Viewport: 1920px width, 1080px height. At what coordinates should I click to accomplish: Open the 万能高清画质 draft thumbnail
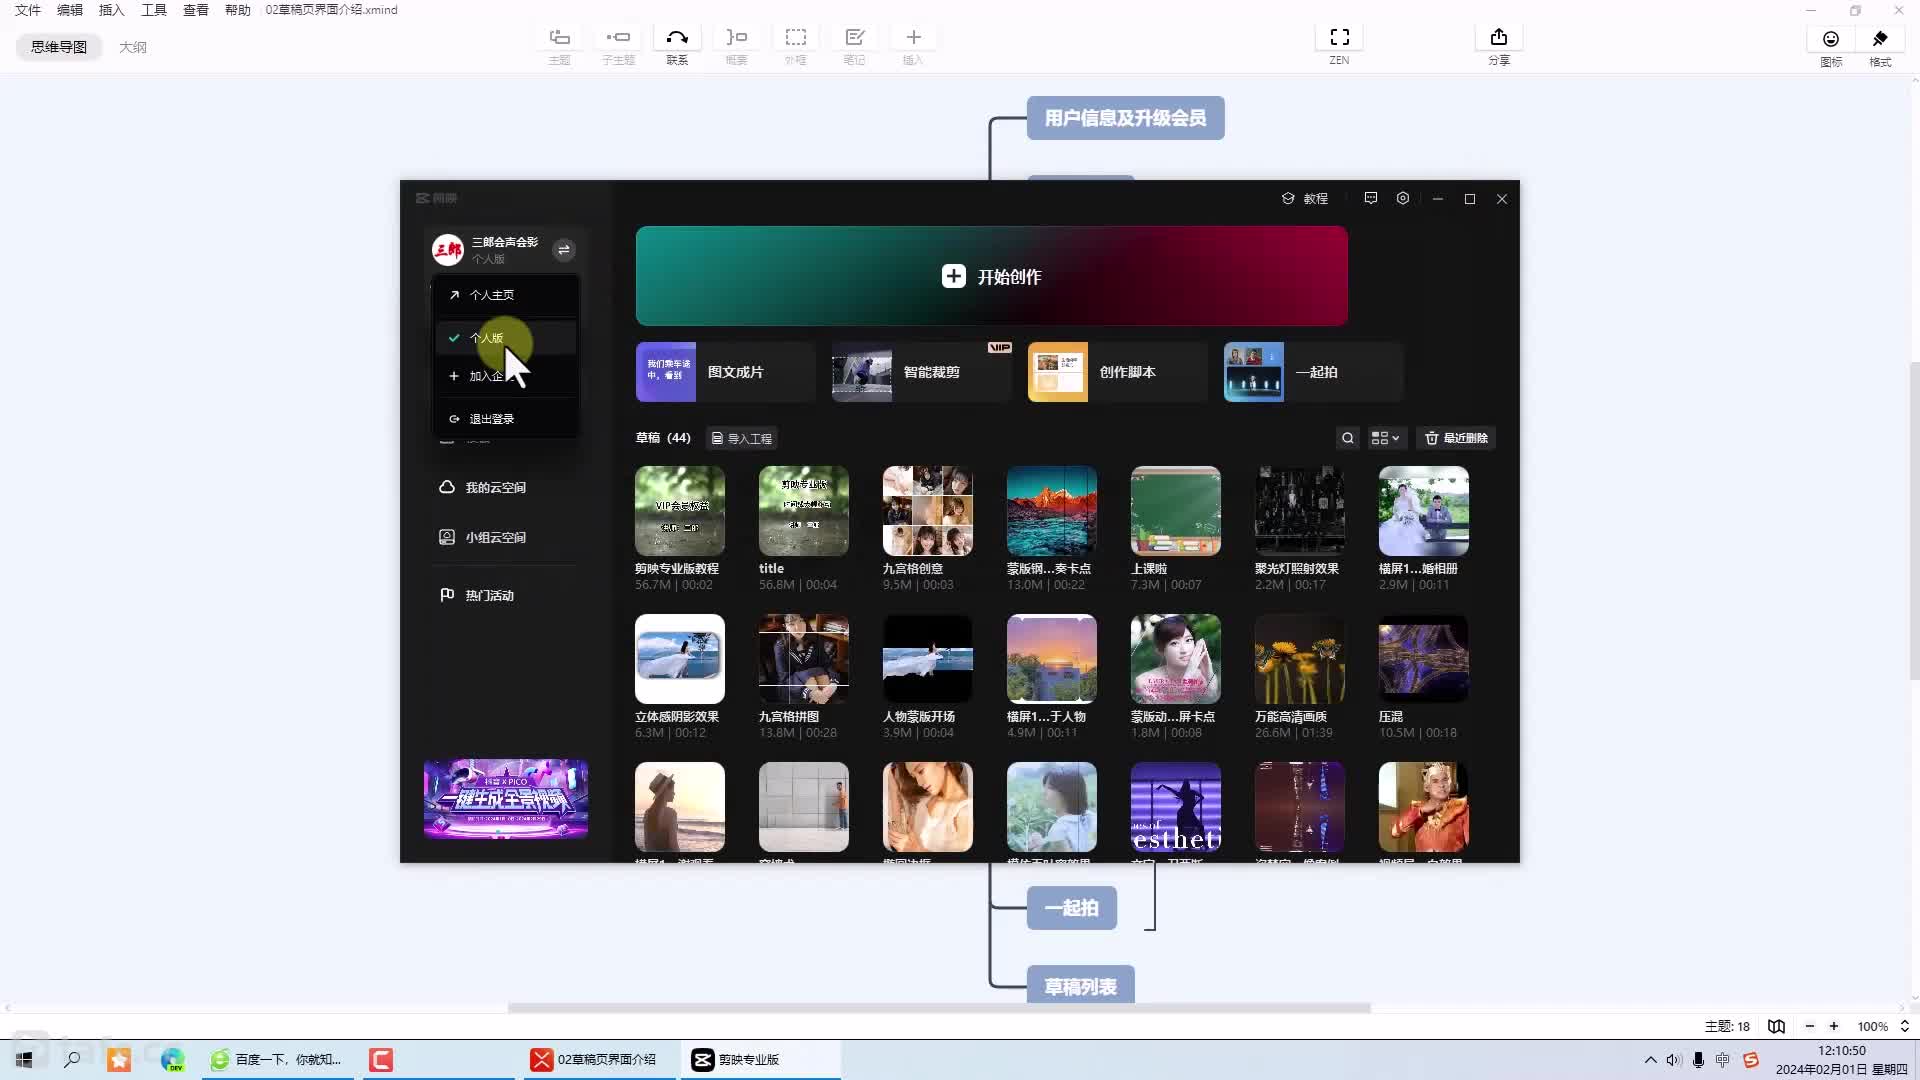click(x=1300, y=659)
